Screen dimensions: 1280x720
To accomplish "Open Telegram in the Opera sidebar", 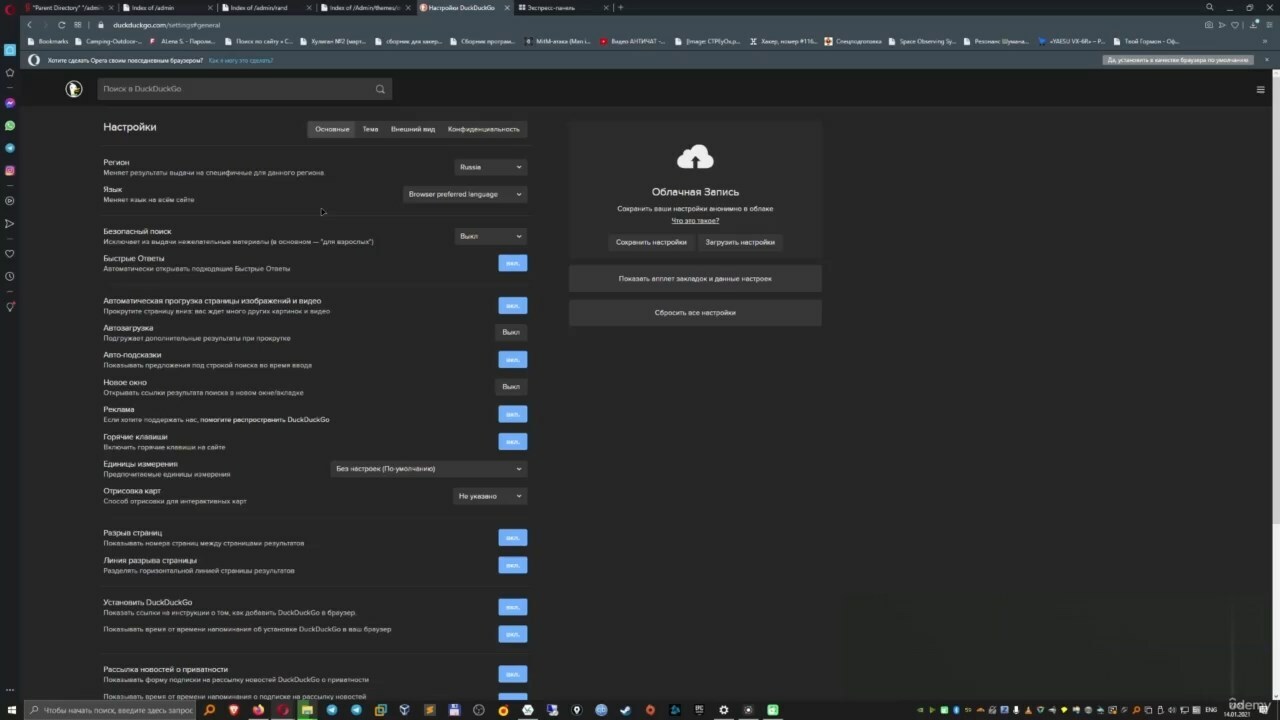I will [10, 148].
